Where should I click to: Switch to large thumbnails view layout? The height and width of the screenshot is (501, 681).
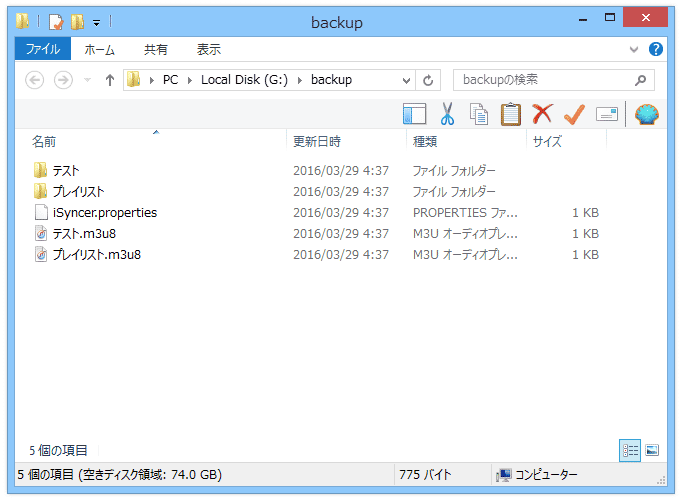click(x=651, y=450)
